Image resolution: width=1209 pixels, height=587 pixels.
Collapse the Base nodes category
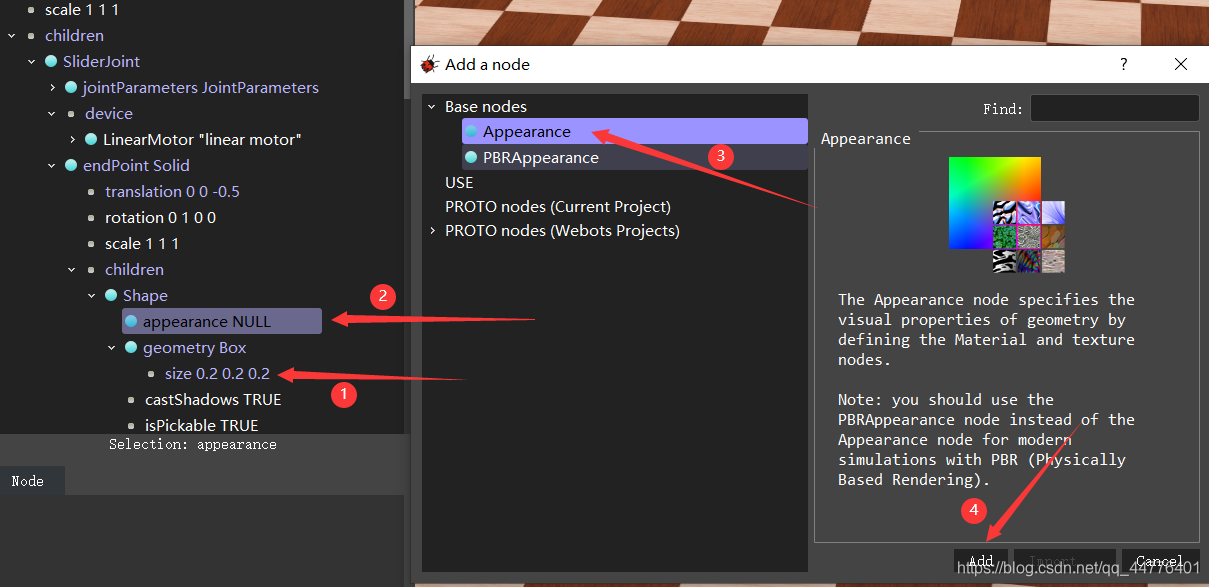click(432, 107)
